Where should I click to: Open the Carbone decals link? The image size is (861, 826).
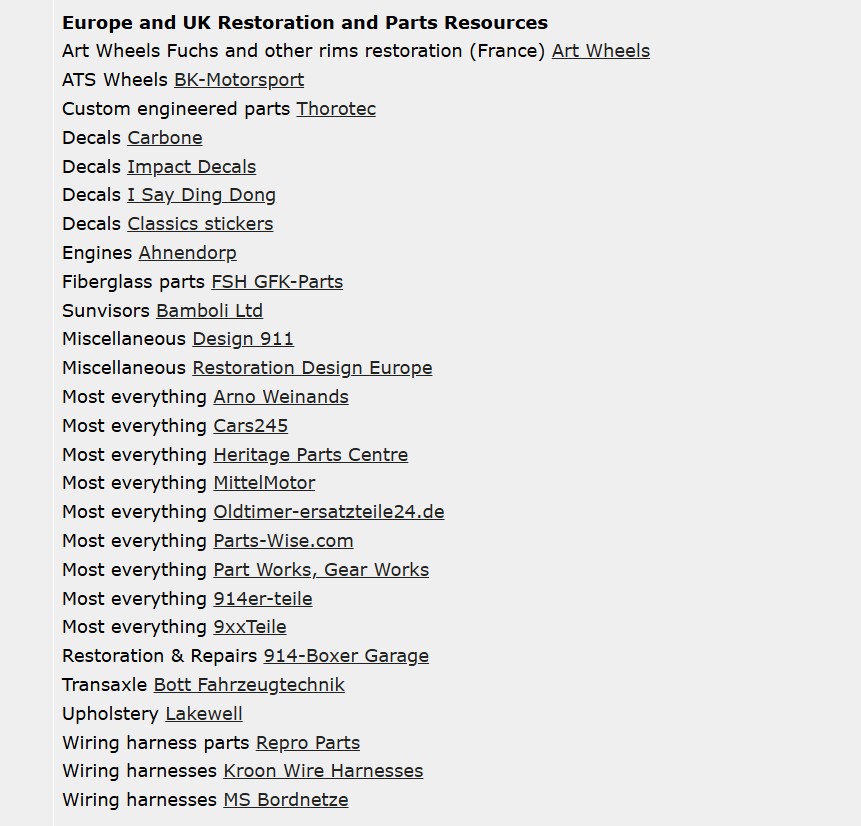point(165,138)
